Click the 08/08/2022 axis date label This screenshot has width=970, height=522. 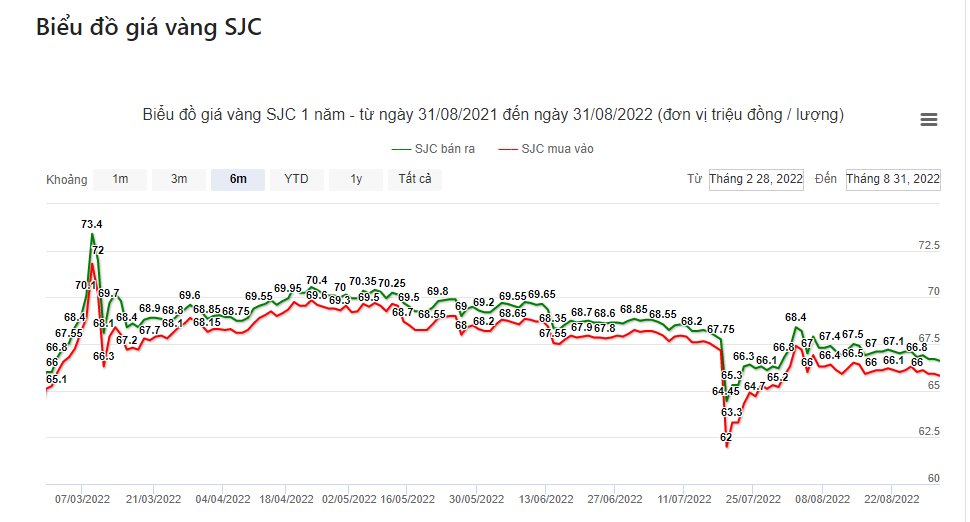[823, 499]
